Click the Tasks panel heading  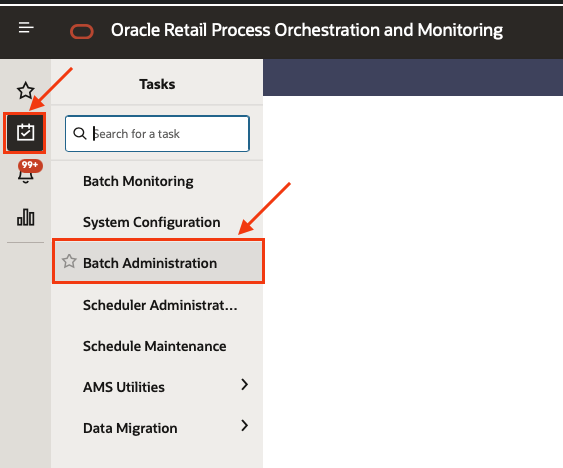click(x=157, y=84)
